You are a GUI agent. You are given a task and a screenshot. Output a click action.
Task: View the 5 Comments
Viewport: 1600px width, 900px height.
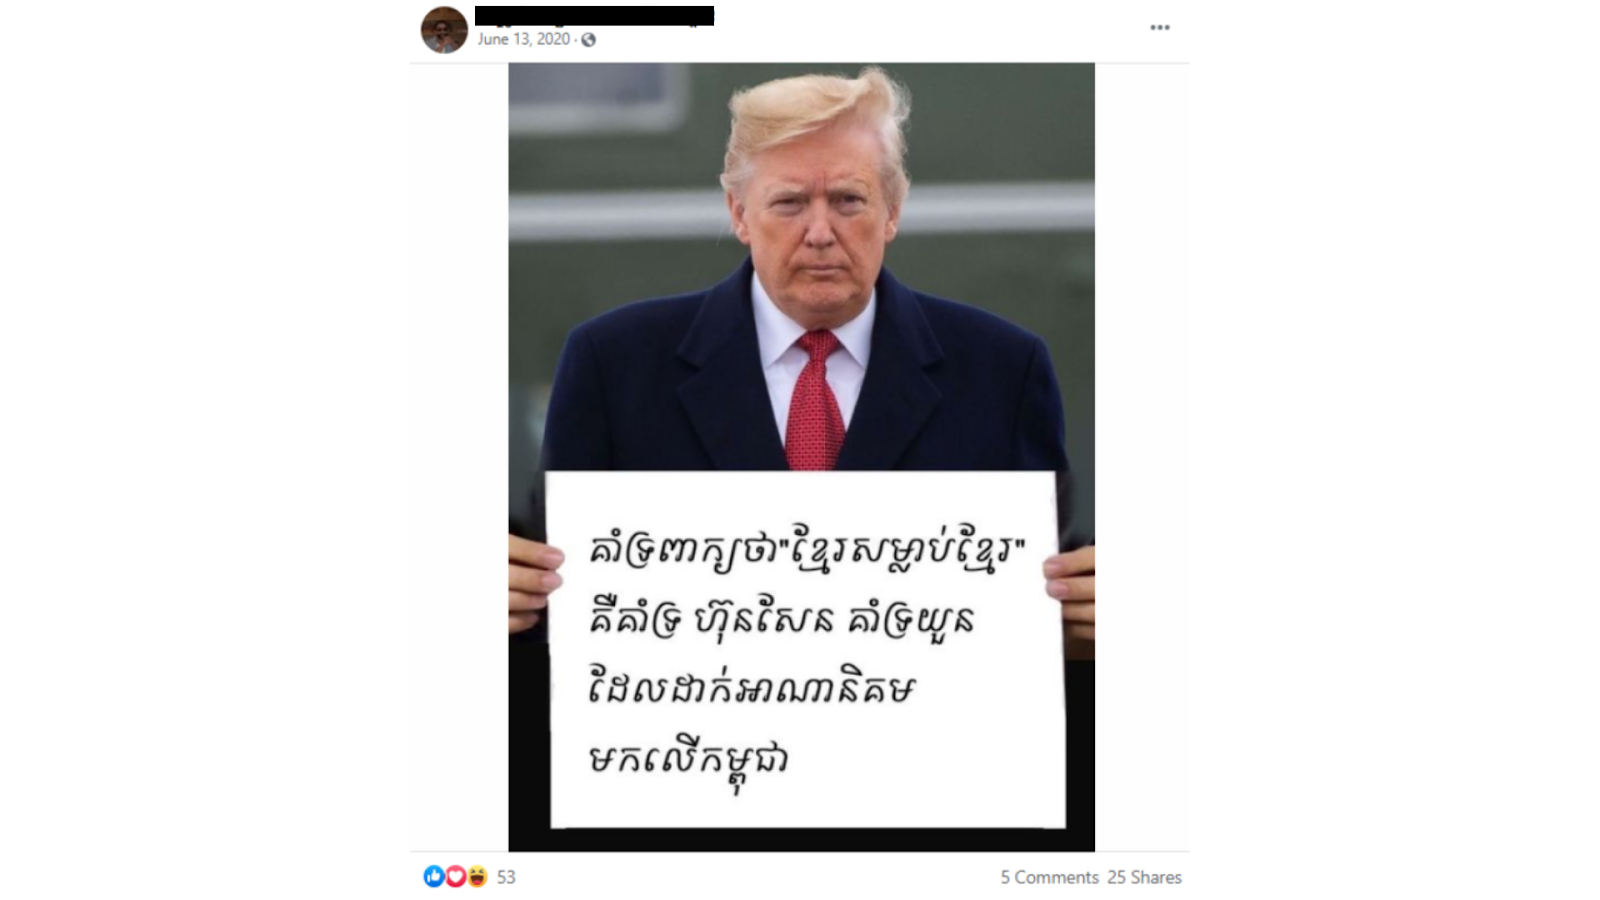click(1049, 877)
